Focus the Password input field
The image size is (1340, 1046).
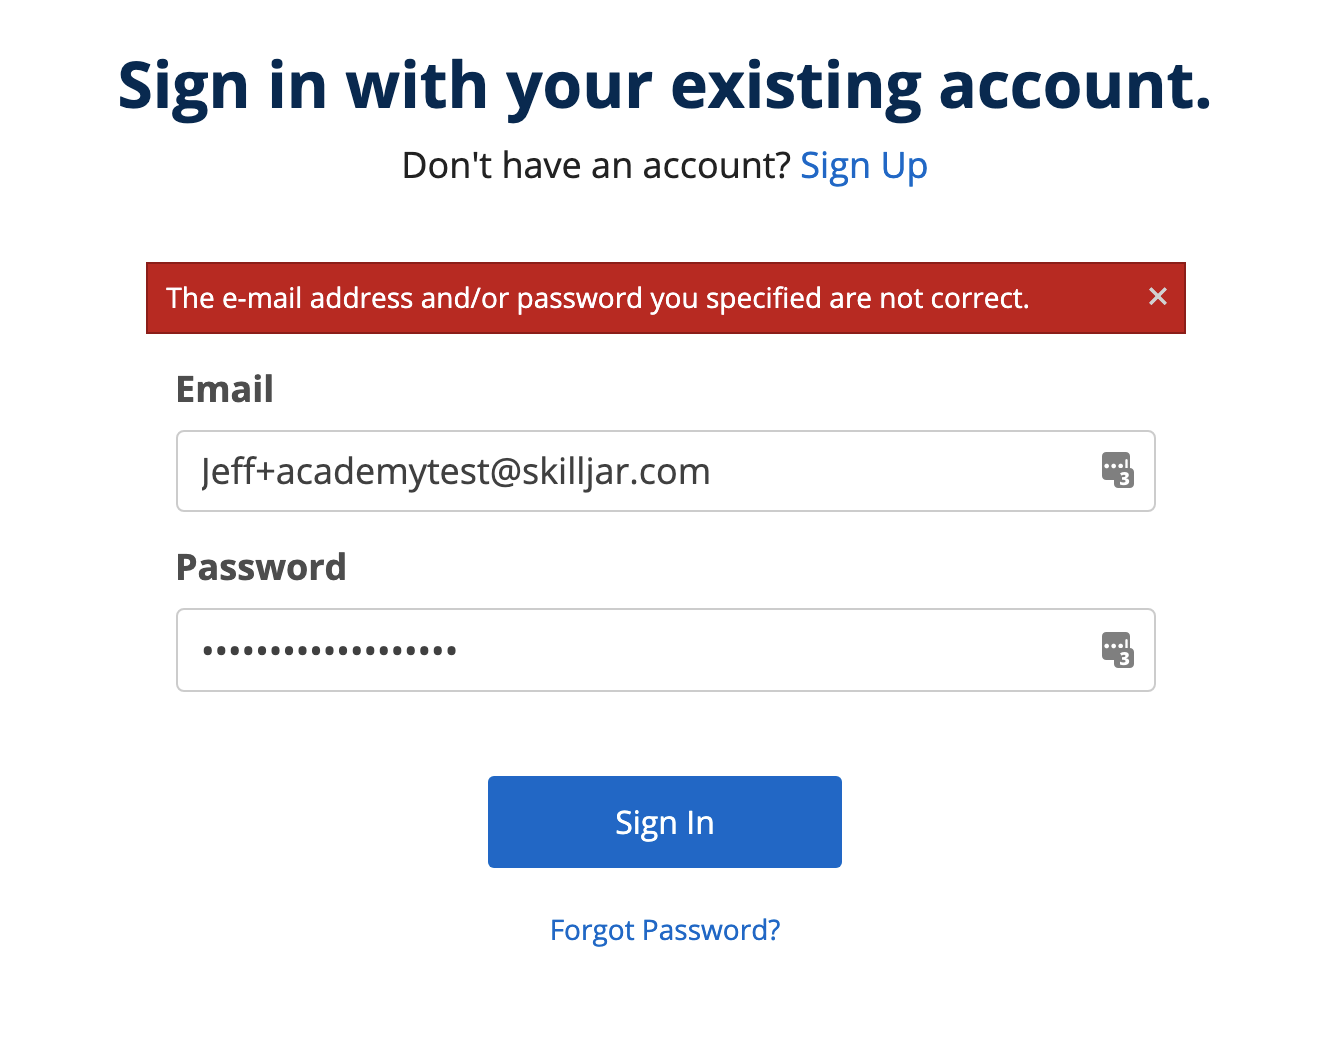(640, 650)
